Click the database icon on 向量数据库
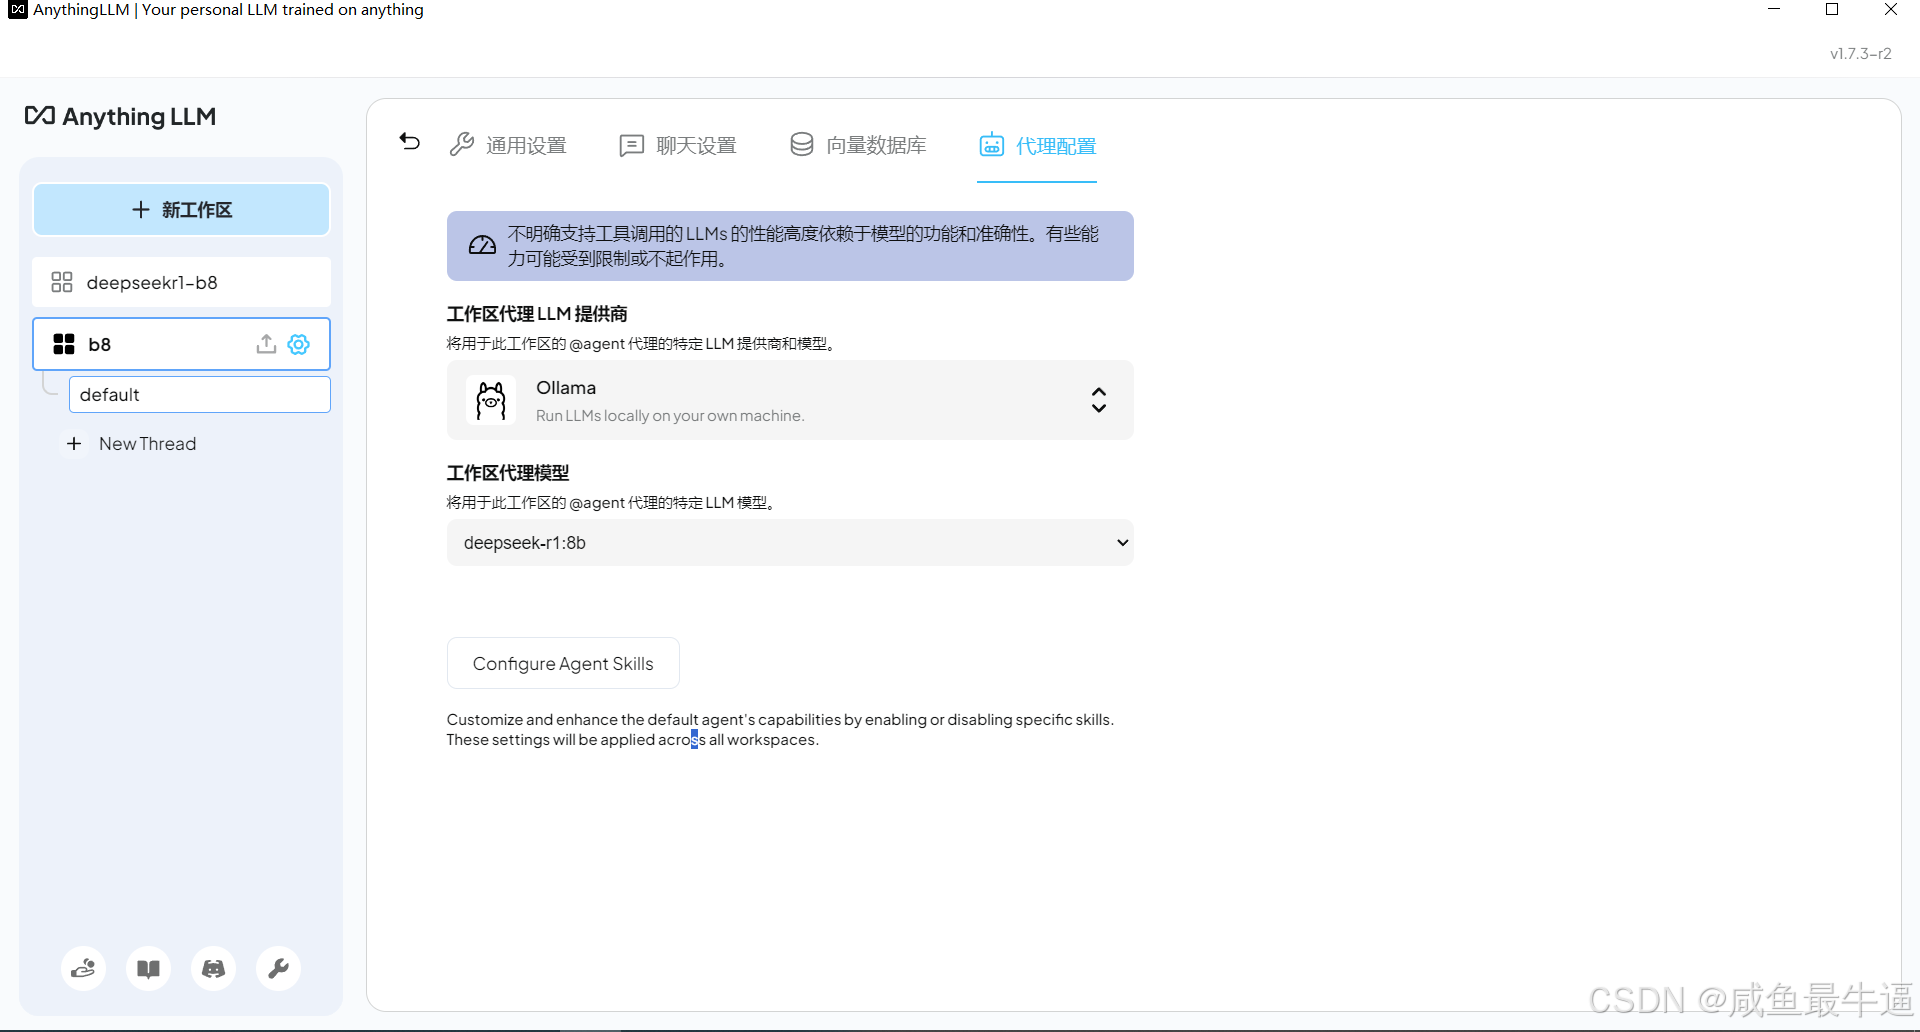1920x1032 pixels. [802, 145]
